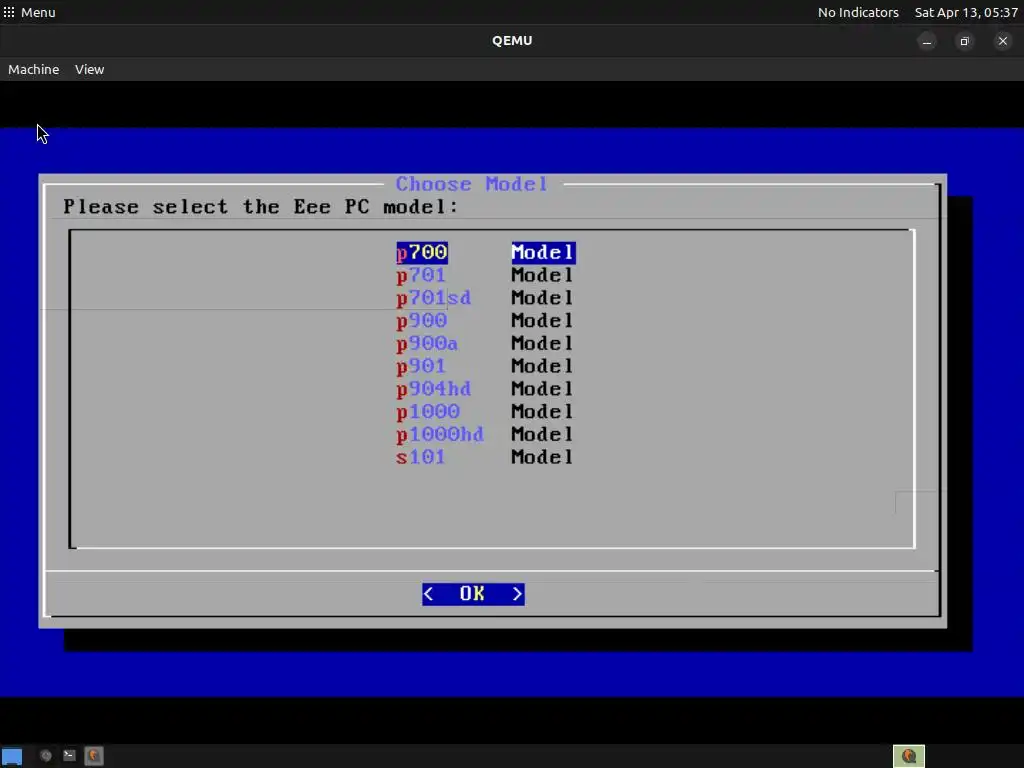Maximize the QEMU window
The height and width of the screenshot is (768, 1024).
coord(965,41)
